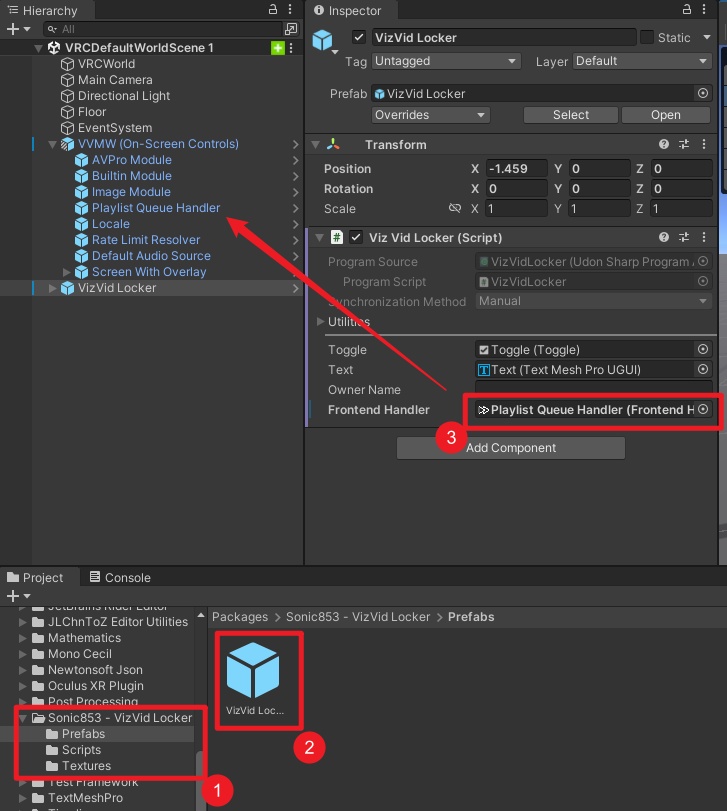Lock the Inspector panel with padlock icon
Viewport: 727px width, 811px height.
pos(687,9)
